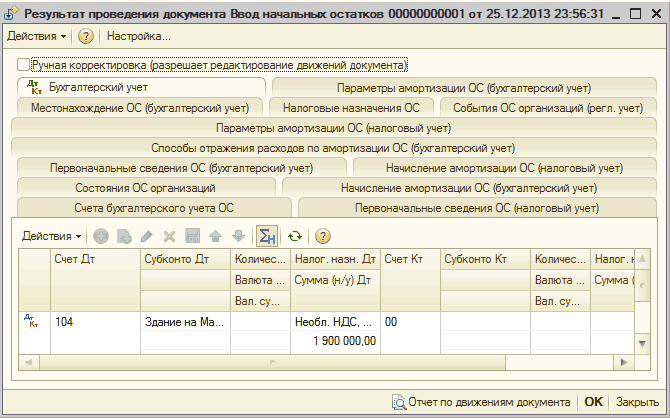Click the table vertical scrollbar down arrow
The image size is (670, 418).
click(642, 344)
